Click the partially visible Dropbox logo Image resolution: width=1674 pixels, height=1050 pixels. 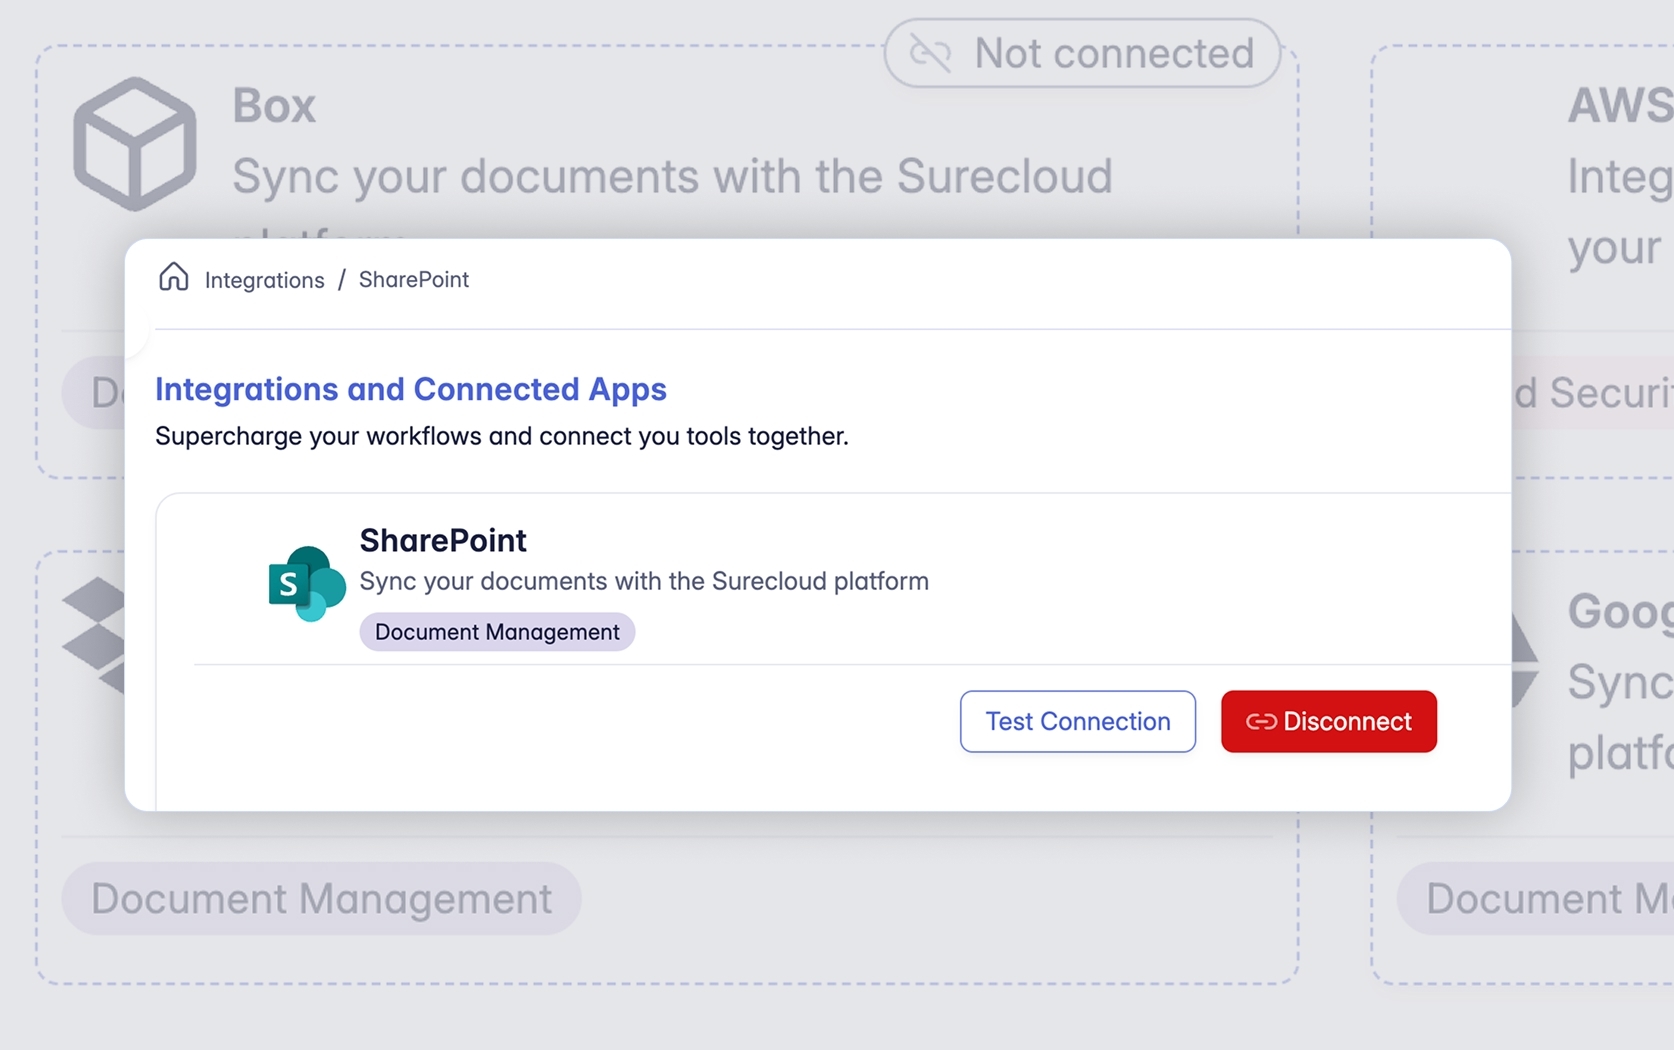click(x=96, y=635)
